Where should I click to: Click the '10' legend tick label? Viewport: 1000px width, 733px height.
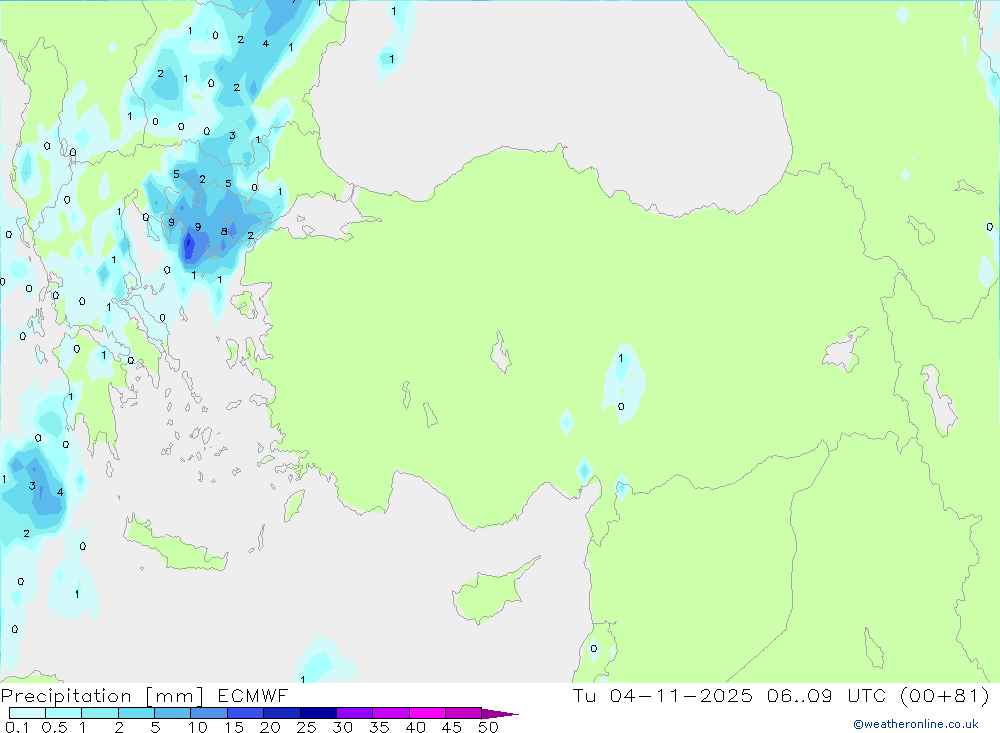[x=198, y=727]
